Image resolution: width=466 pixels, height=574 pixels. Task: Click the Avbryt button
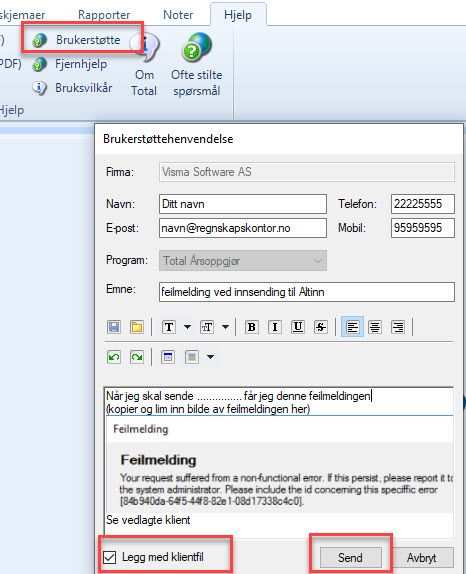(421, 558)
